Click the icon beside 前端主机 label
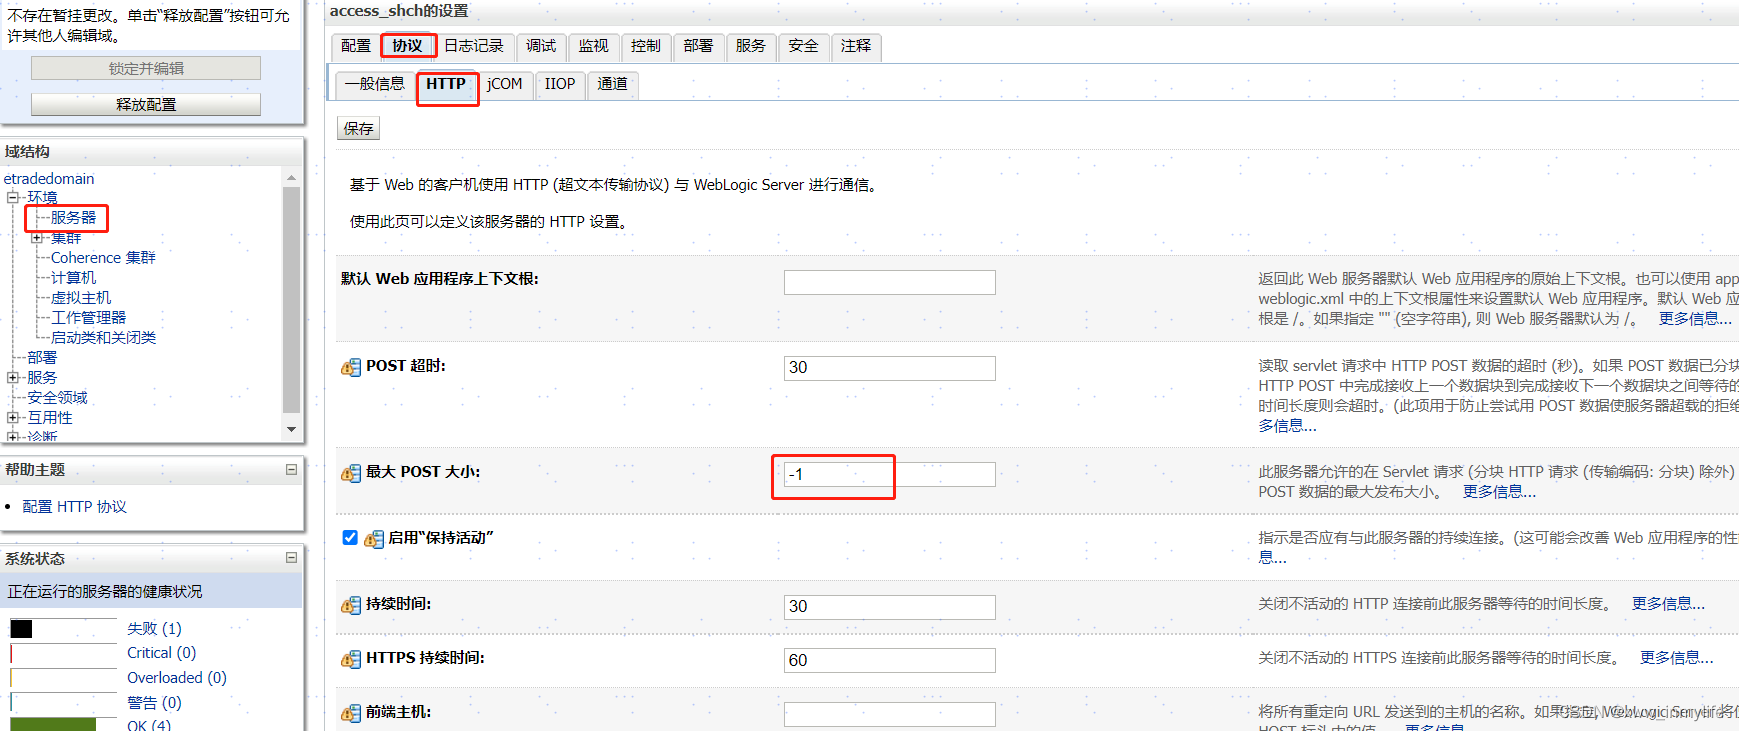This screenshot has width=1739, height=731. pyautogui.click(x=351, y=713)
